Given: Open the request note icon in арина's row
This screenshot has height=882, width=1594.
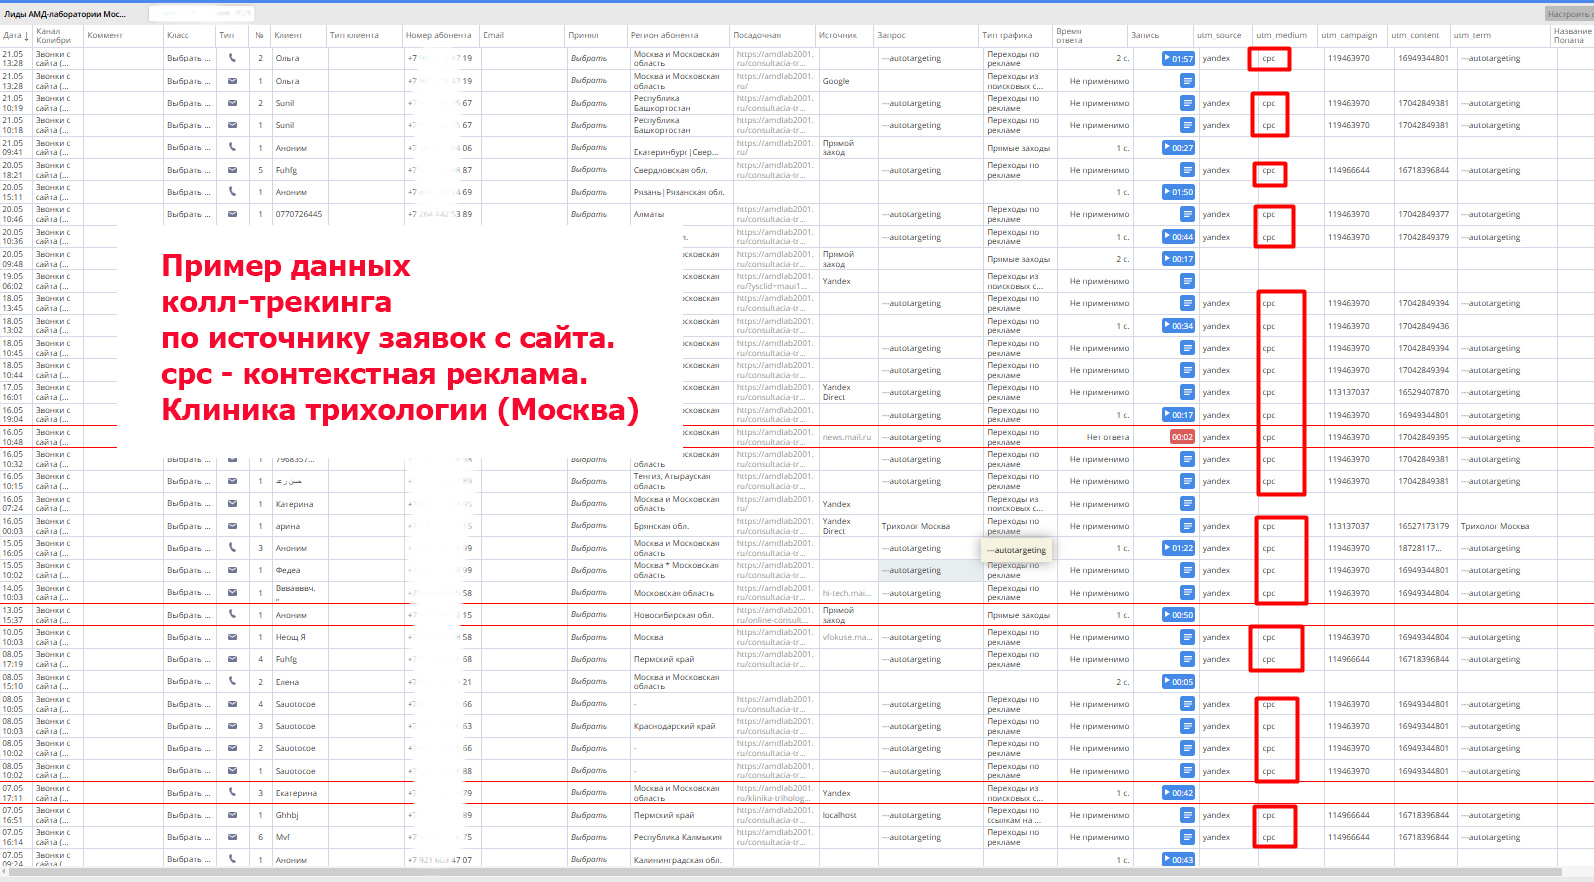Looking at the screenshot, I should coord(1187,526).
